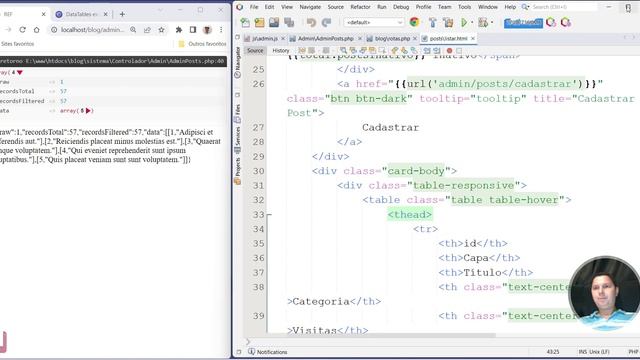640x360 pixels.
Task: Click the Redo arrow in NetBeans toolbar
Action: [x=326, y=22]
